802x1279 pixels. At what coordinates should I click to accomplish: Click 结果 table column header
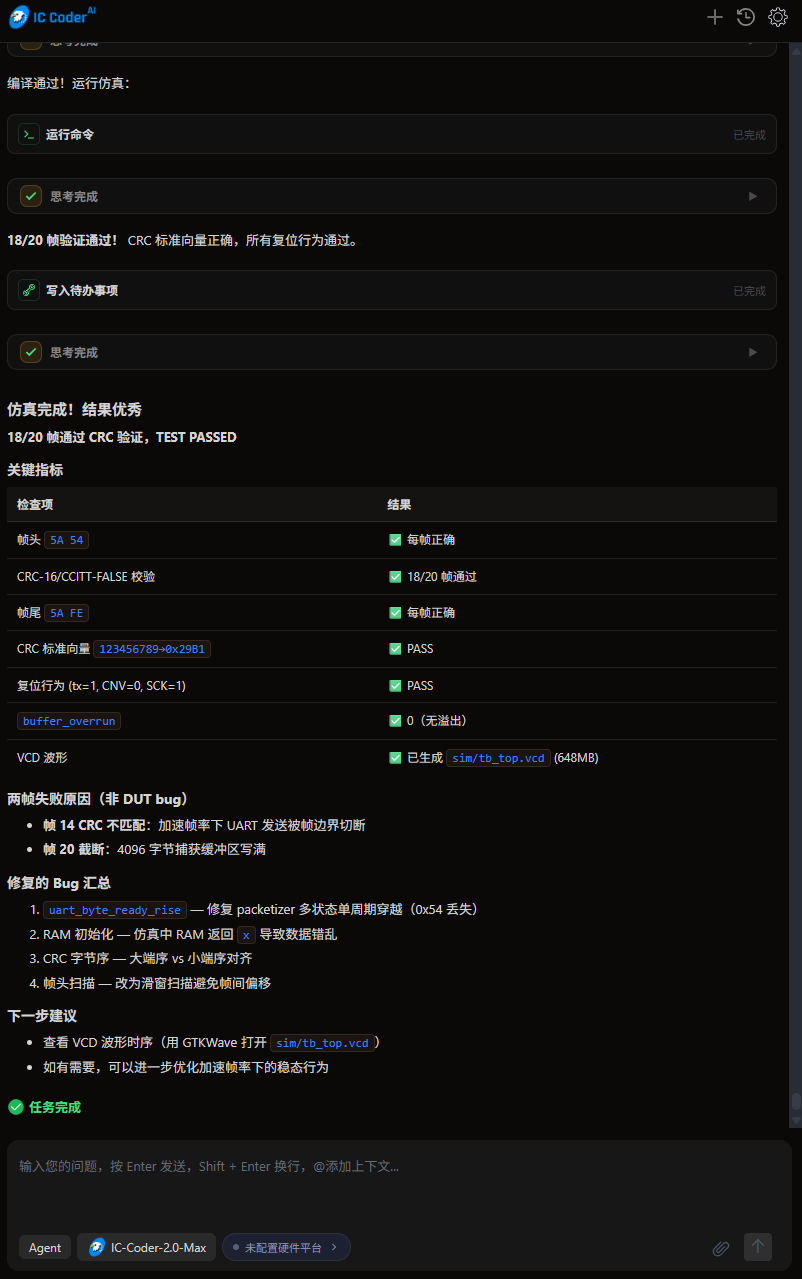399,505
